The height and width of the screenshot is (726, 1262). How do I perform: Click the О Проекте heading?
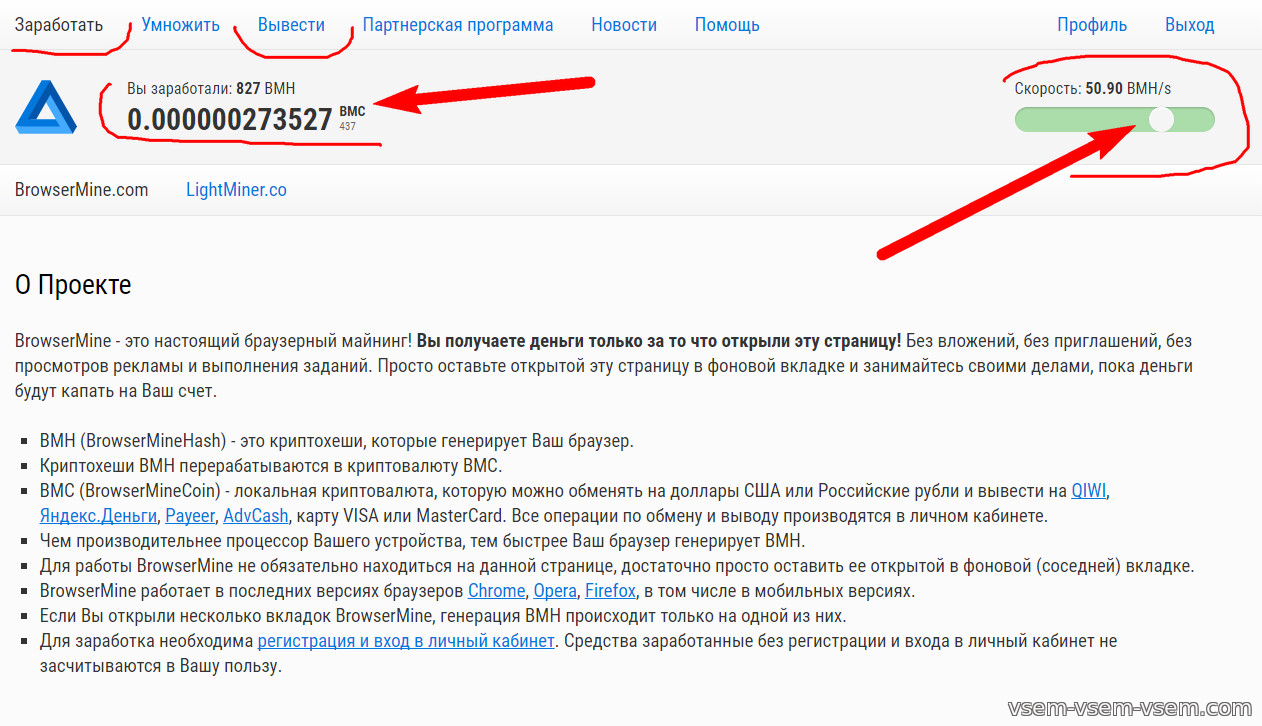pos(73,285)
